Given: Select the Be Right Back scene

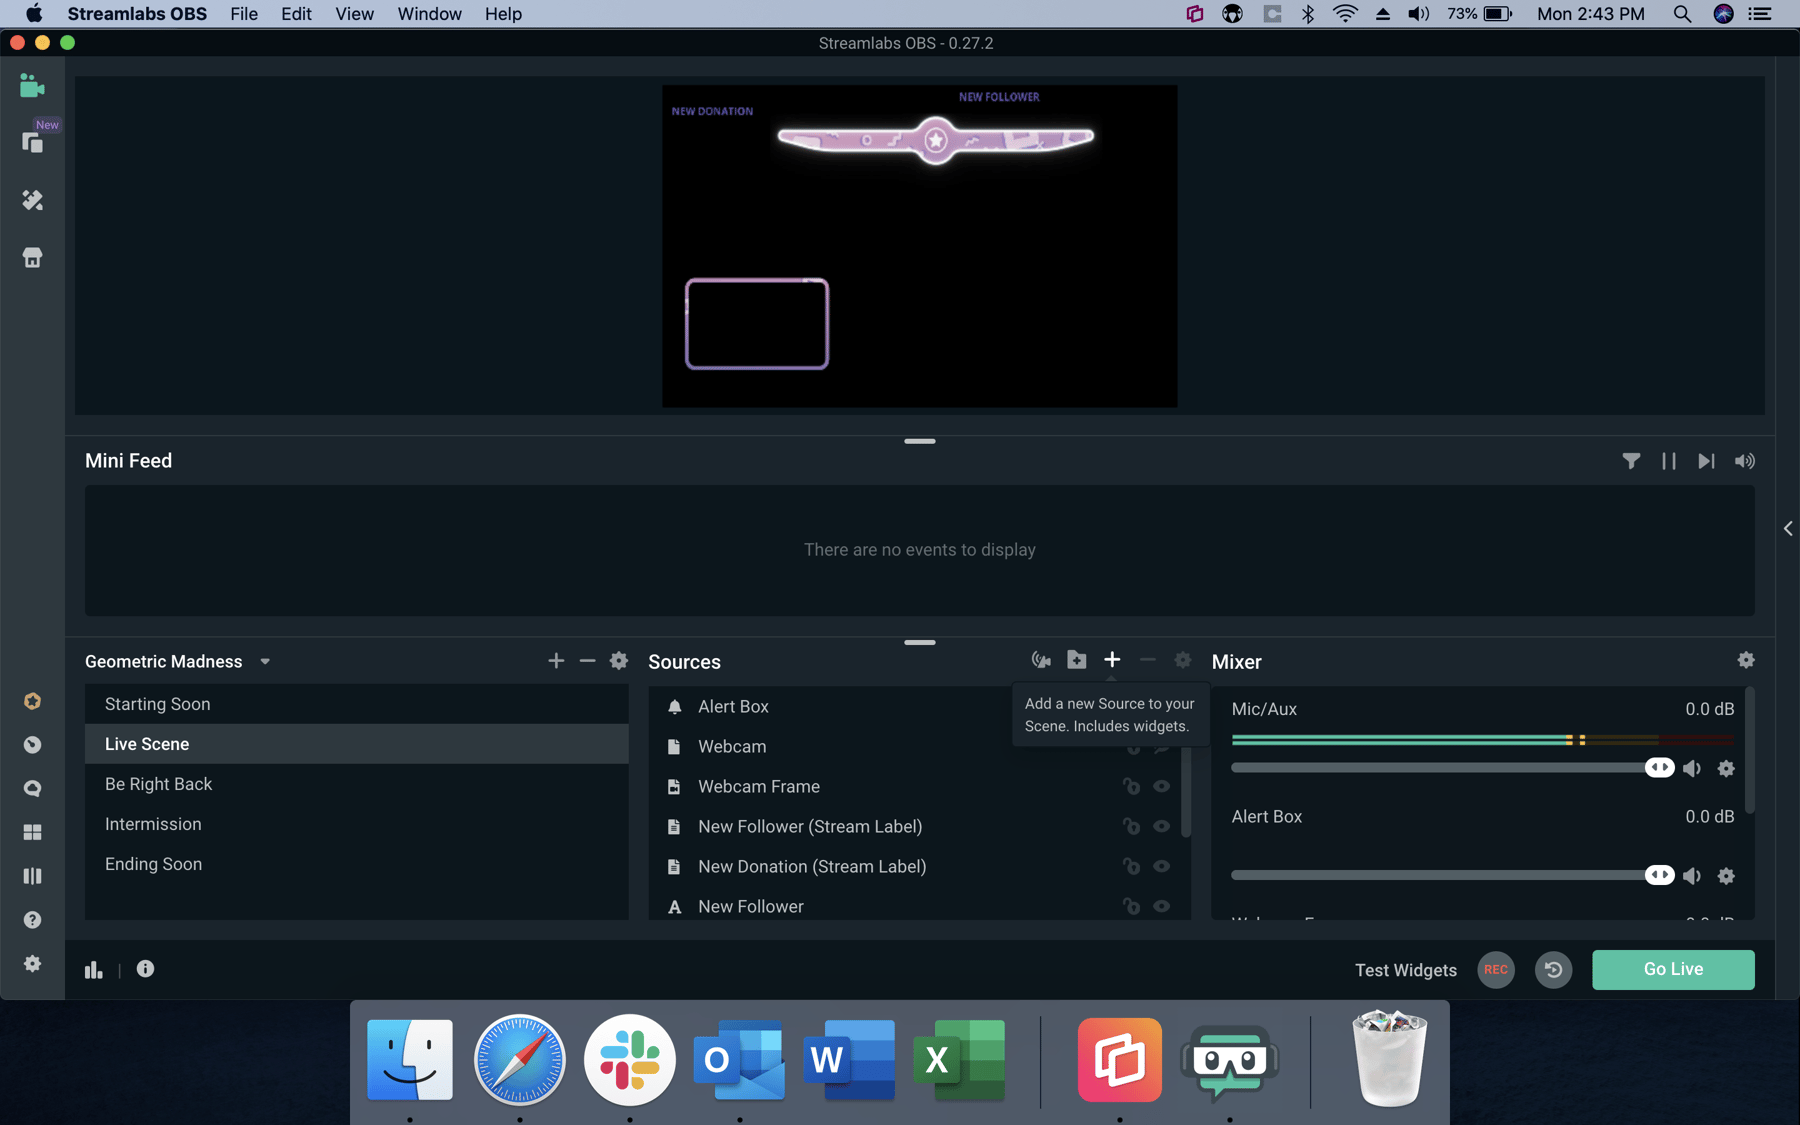Looking at the screenshot, I should [158, 784].
